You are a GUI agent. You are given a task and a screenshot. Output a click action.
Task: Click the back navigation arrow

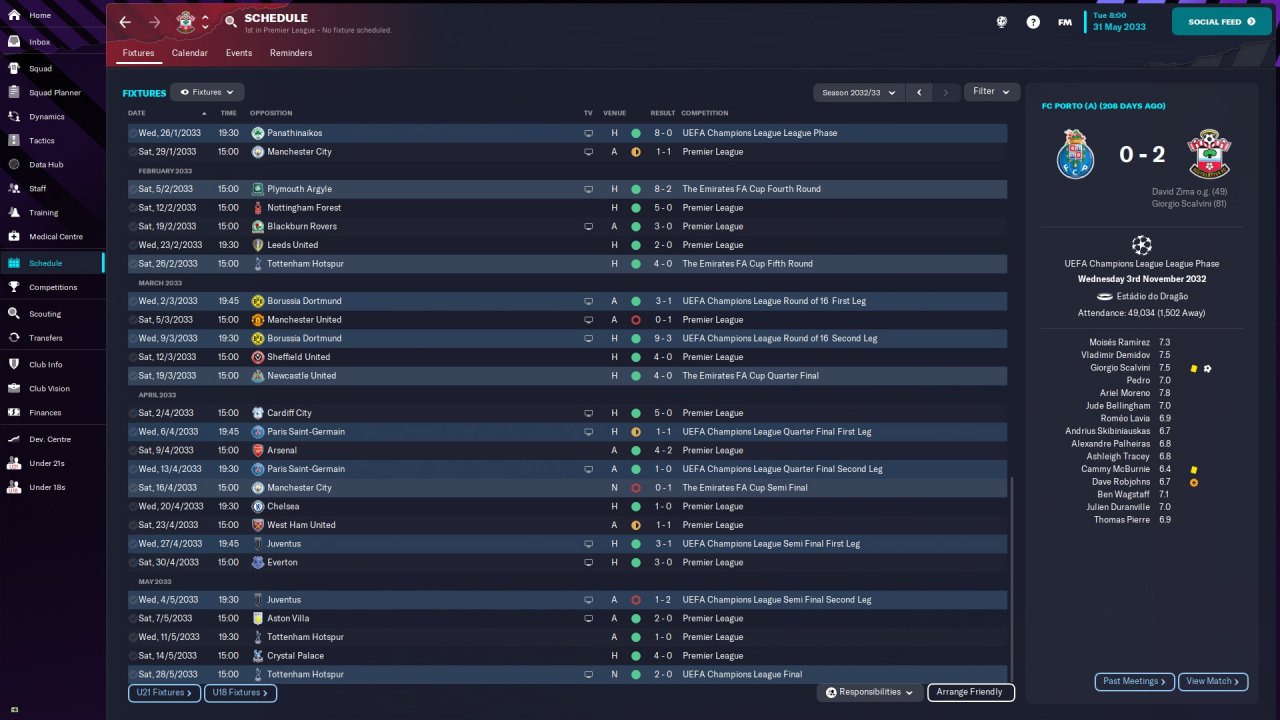pyautogui.click(x=125, y=22)
